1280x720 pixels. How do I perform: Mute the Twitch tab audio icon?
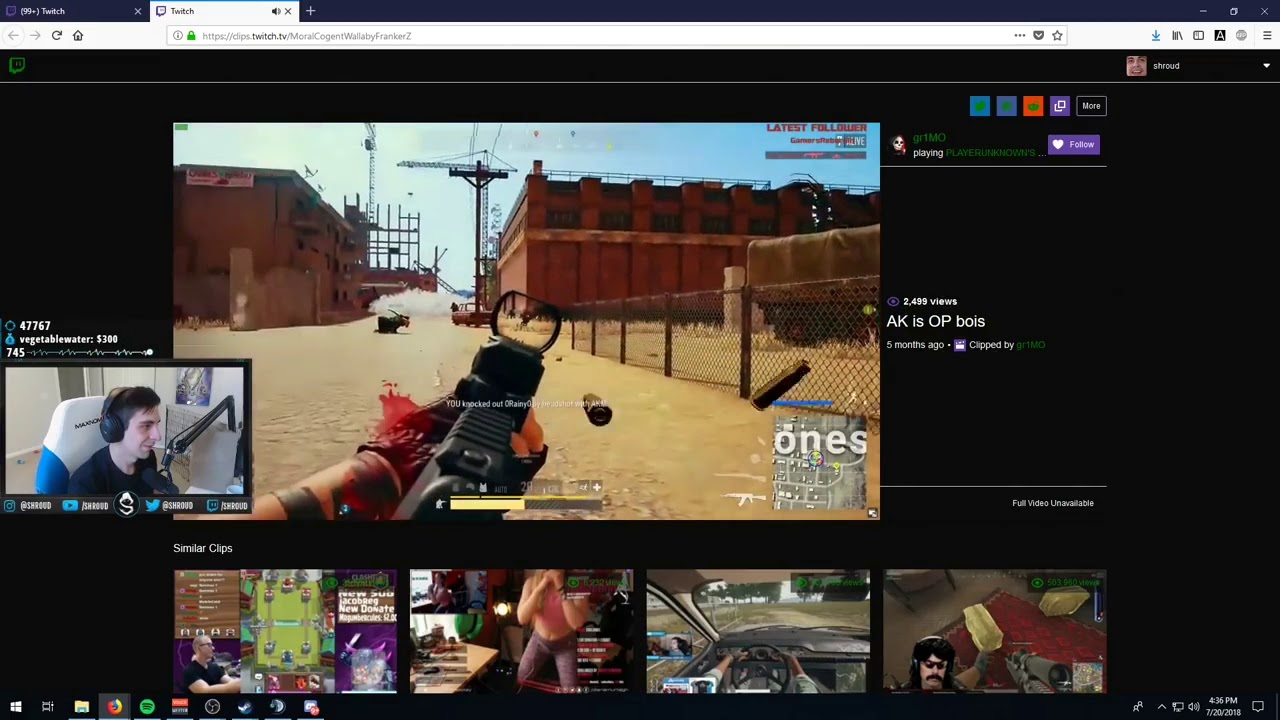click(x=275, y=11)
